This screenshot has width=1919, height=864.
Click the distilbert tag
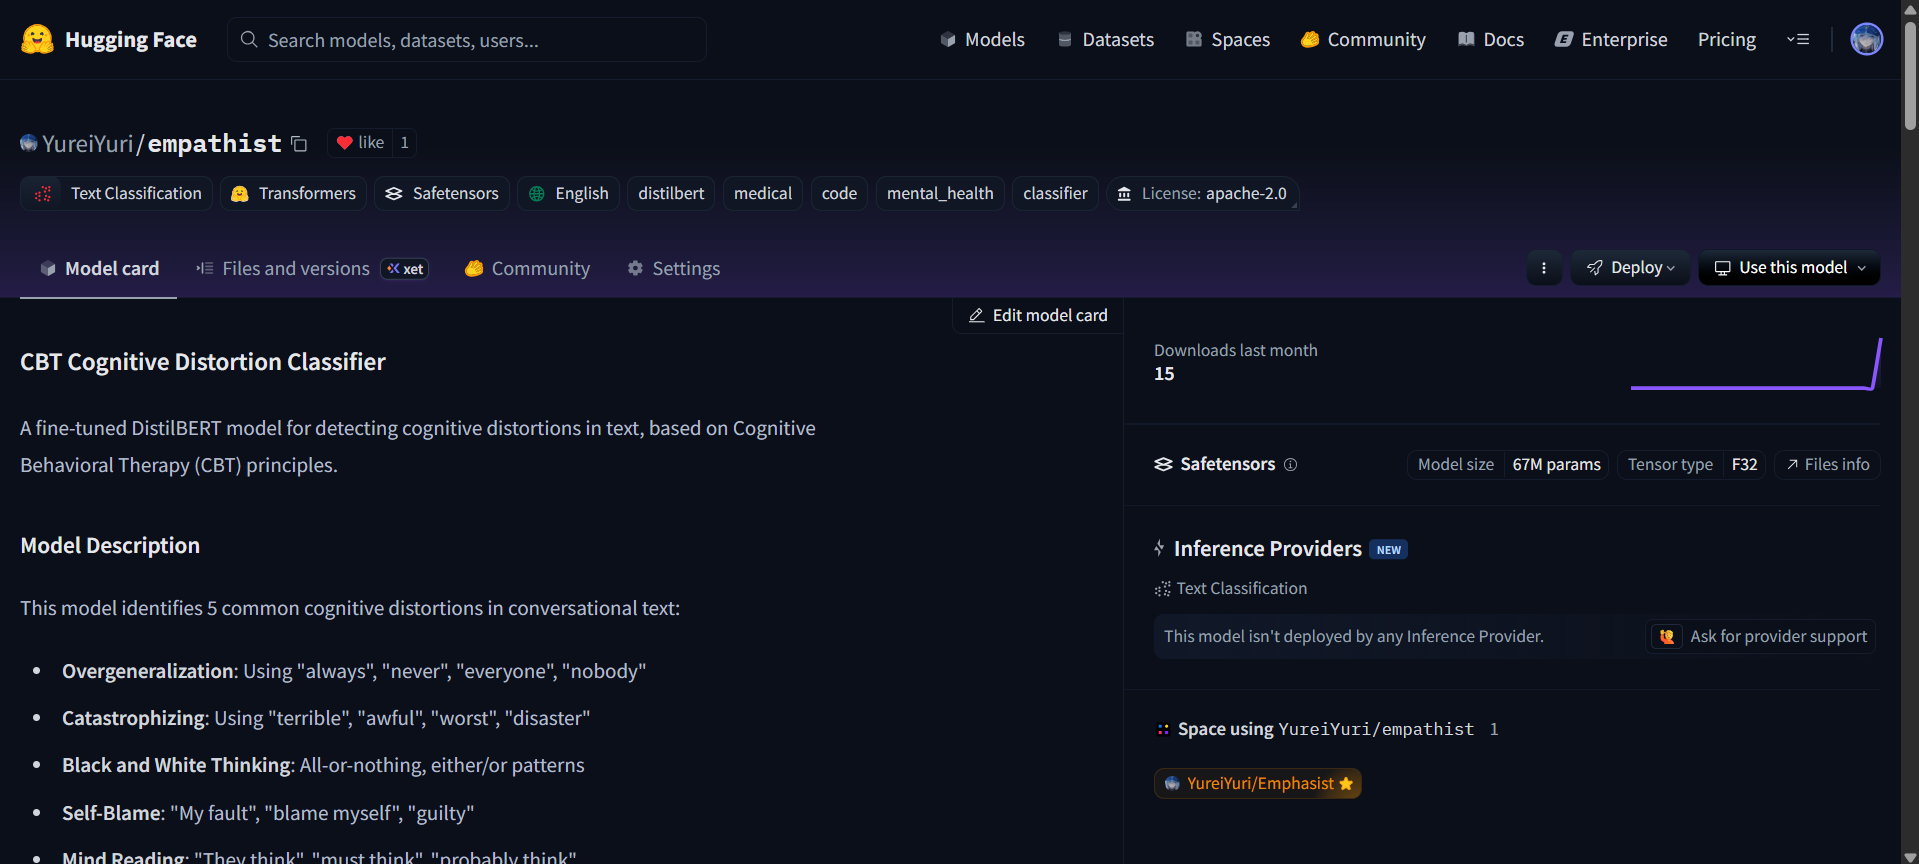click(x=671, y=194)
